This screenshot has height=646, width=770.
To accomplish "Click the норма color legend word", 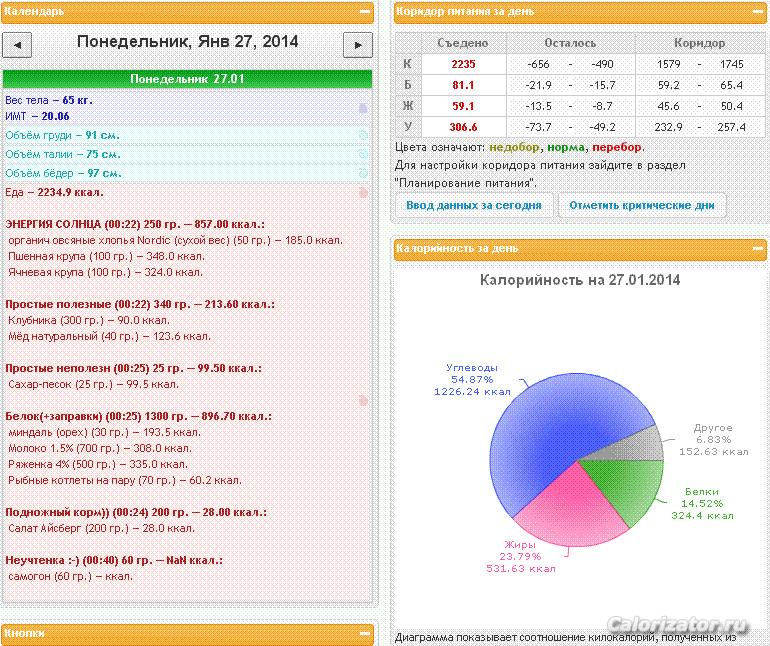I will pos(566,147).
